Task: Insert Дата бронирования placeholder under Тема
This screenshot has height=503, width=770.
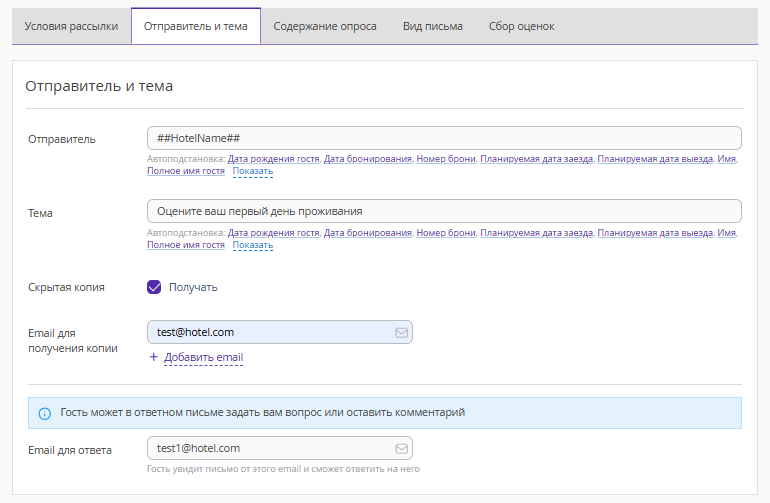Action: click(368, 233)
